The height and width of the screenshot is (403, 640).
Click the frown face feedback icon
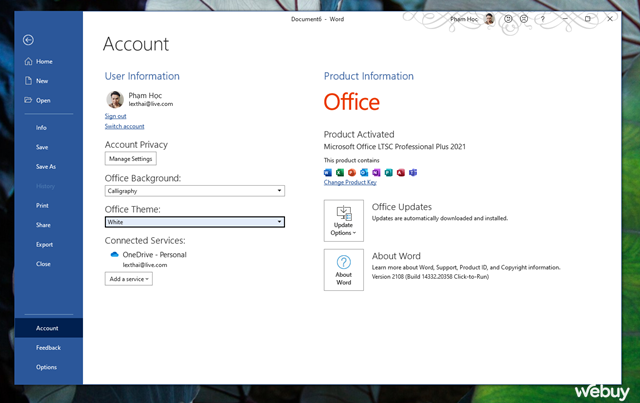tap(526, 19)
